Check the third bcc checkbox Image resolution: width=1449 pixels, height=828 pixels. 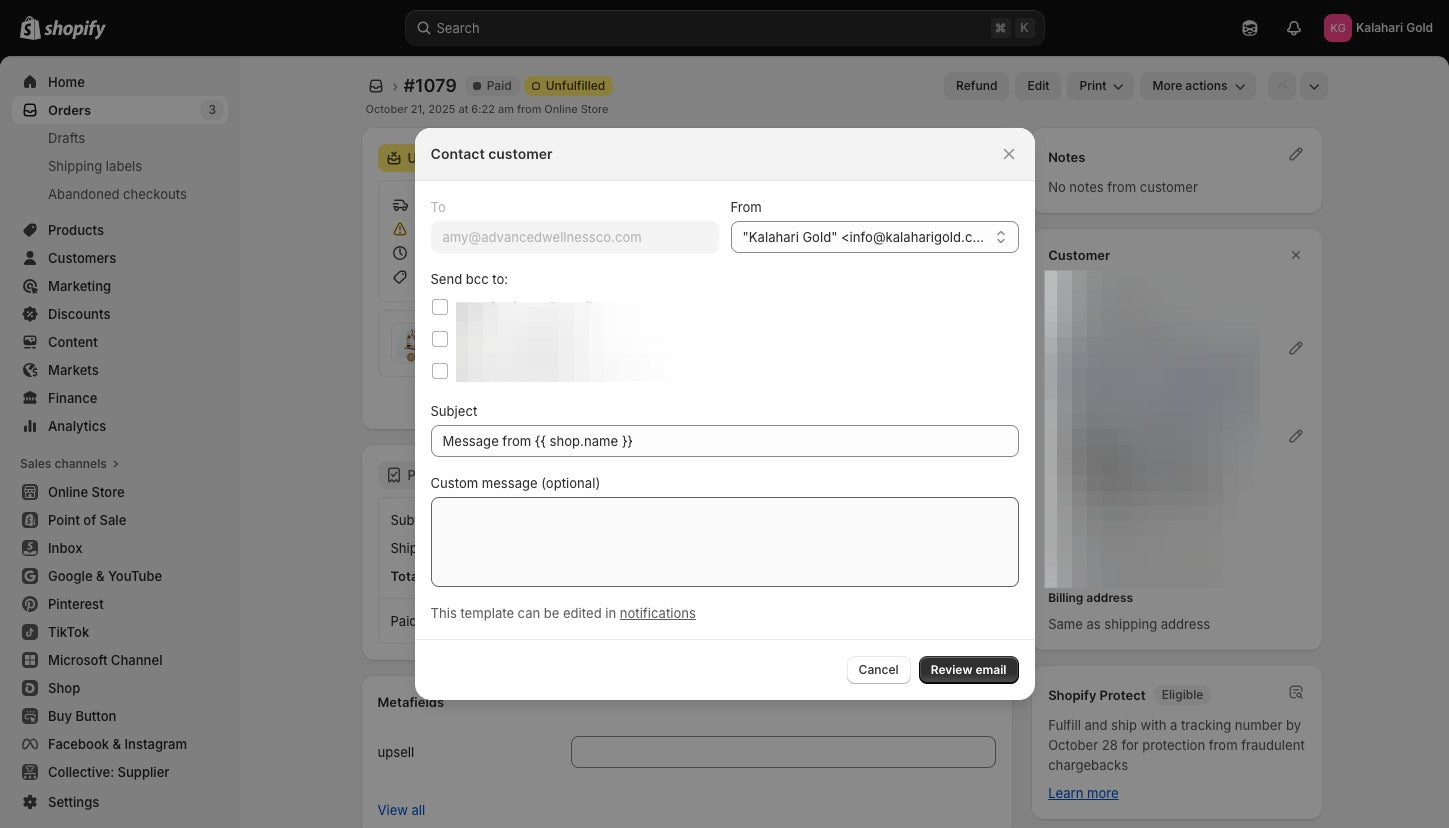pyautogui.click(x=439, y=371)
